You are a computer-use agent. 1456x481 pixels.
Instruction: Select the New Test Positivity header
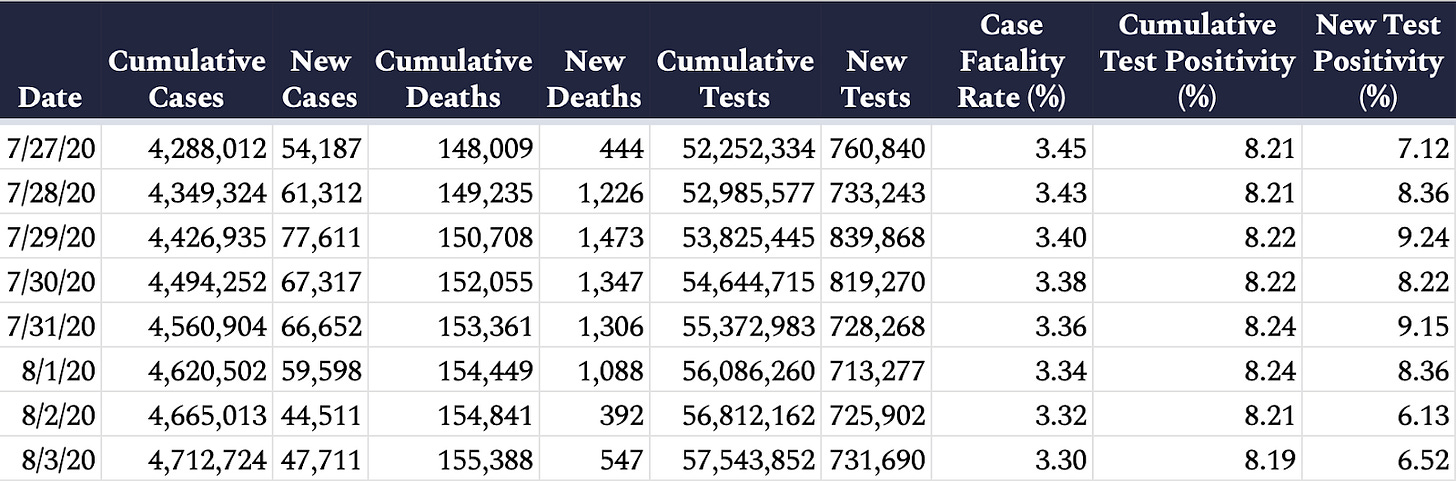click(1377, 61)
